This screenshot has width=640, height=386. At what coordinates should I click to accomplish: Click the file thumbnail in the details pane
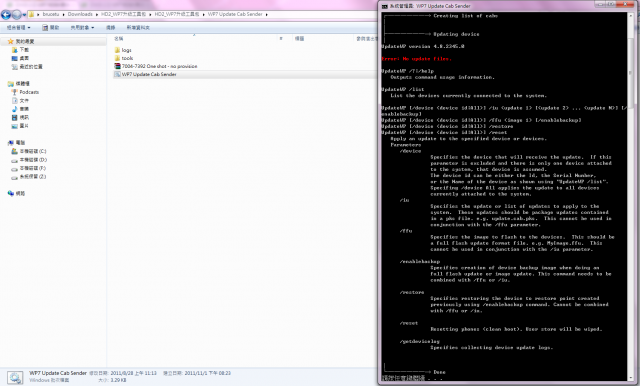point(15,377)
